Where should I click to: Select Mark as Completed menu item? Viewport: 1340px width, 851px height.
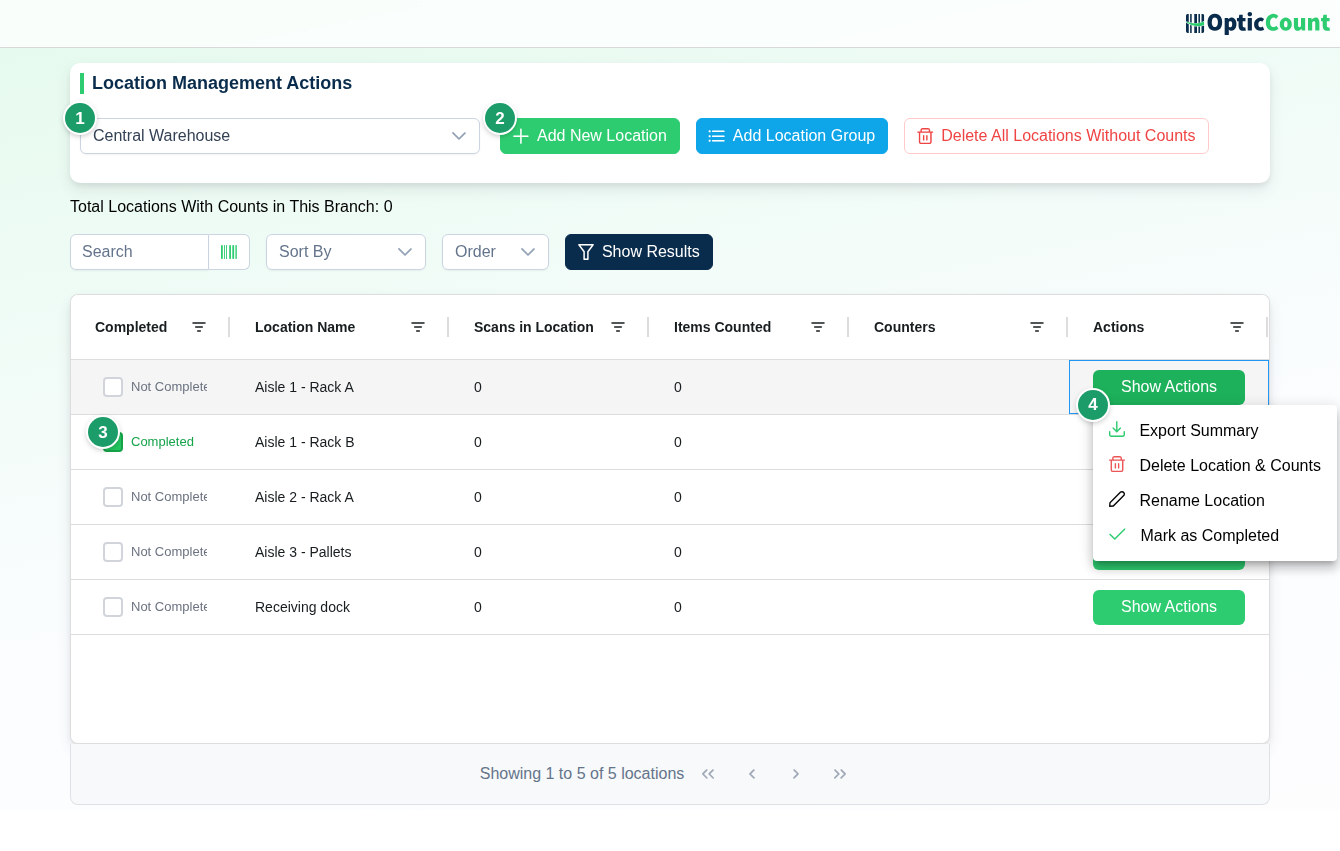pyautogui.click(x=1215, y=536)
